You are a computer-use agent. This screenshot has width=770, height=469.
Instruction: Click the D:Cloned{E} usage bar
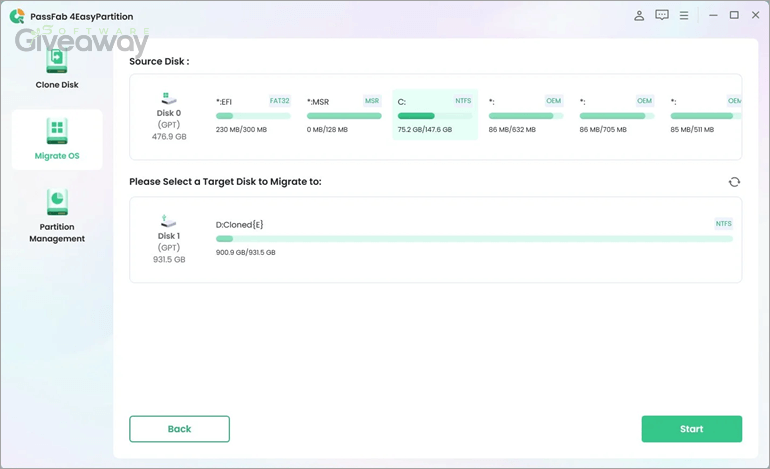click(474, 239)
